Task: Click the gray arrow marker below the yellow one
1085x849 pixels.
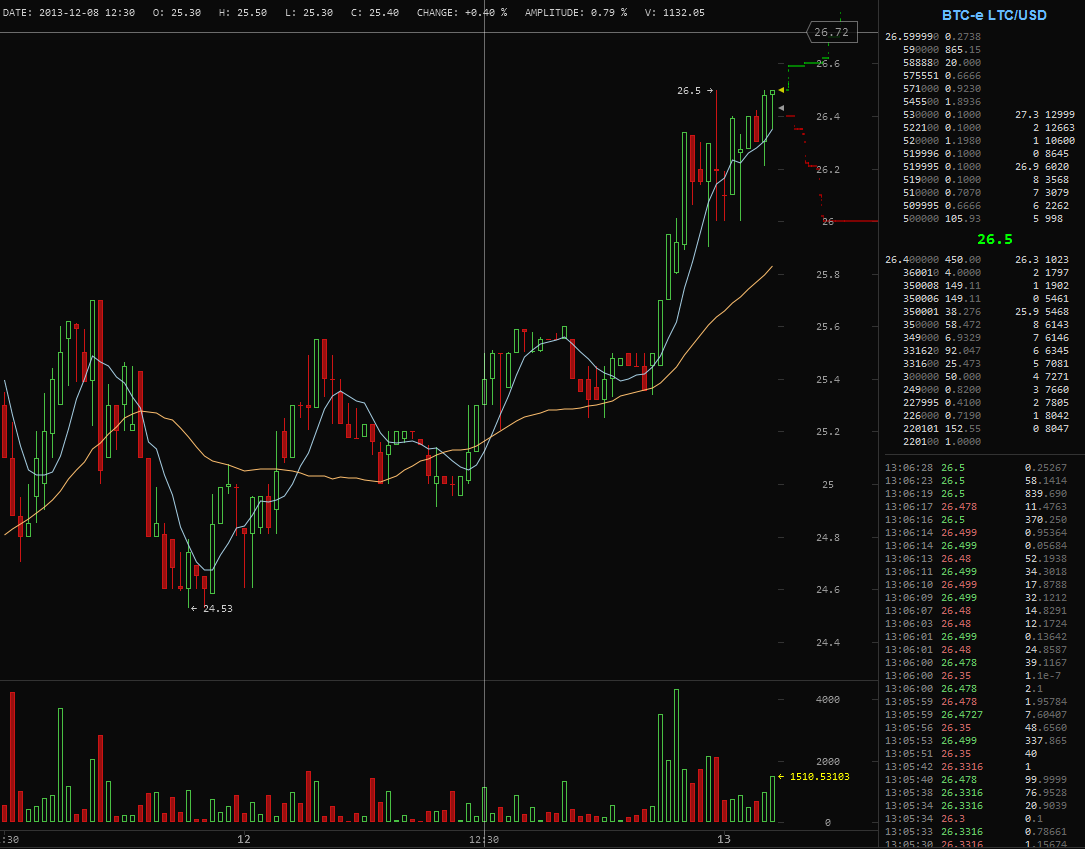Action: pyautogui.click(x=782, y=108)
